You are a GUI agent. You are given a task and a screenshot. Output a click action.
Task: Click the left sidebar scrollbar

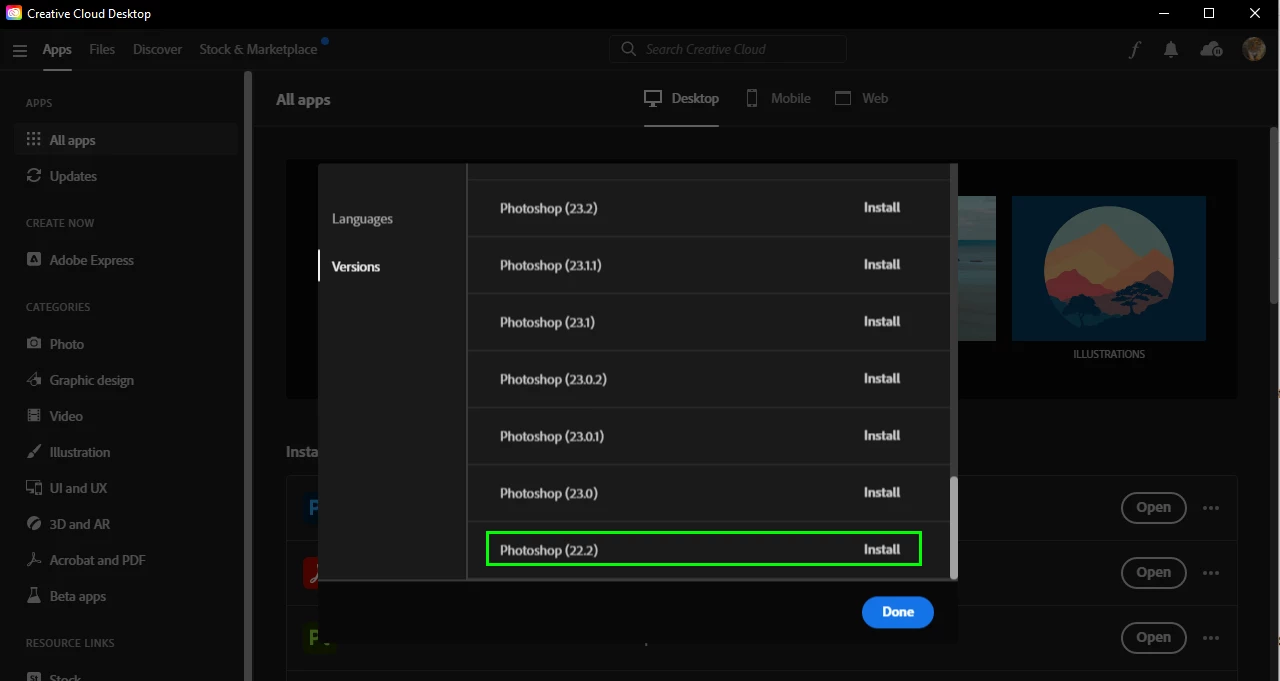(248, 375)
